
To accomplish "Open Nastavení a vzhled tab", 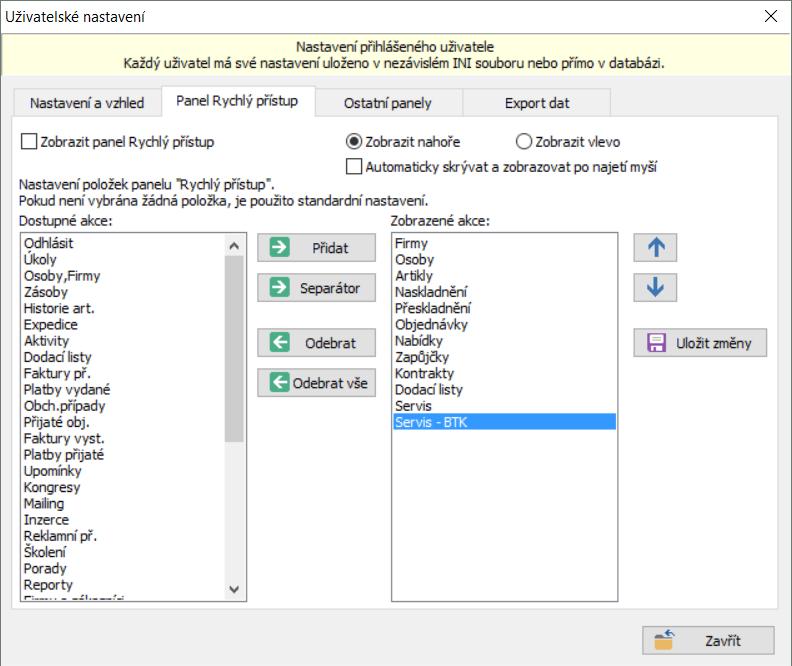I will point(87,103).
